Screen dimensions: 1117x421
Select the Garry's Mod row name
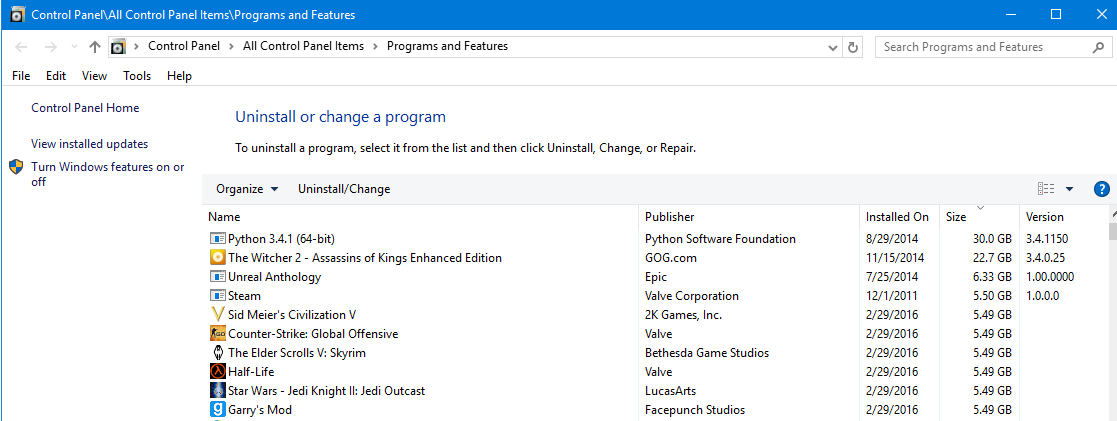[260, 410]
